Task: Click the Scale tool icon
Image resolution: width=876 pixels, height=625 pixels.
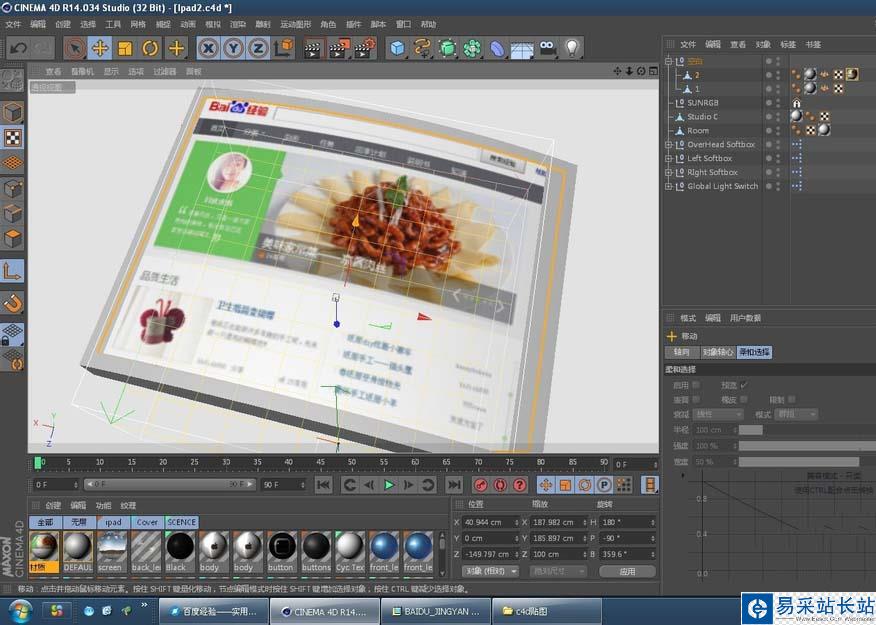Action: (125, 47)
